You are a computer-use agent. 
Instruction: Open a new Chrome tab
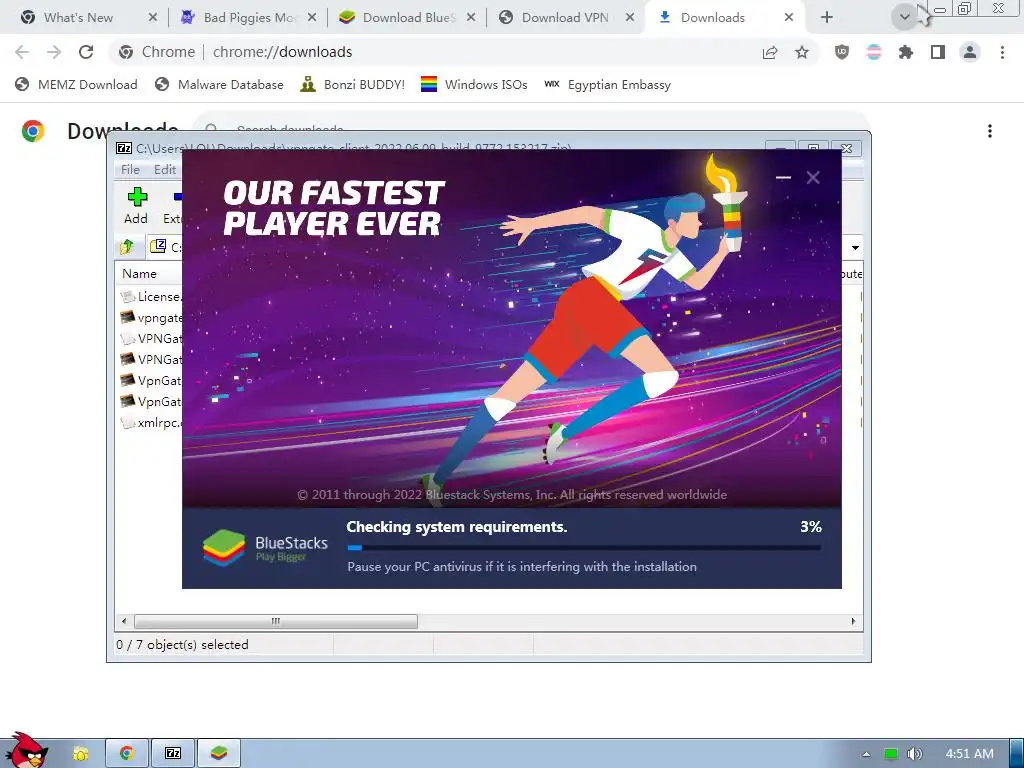(827, 18)
